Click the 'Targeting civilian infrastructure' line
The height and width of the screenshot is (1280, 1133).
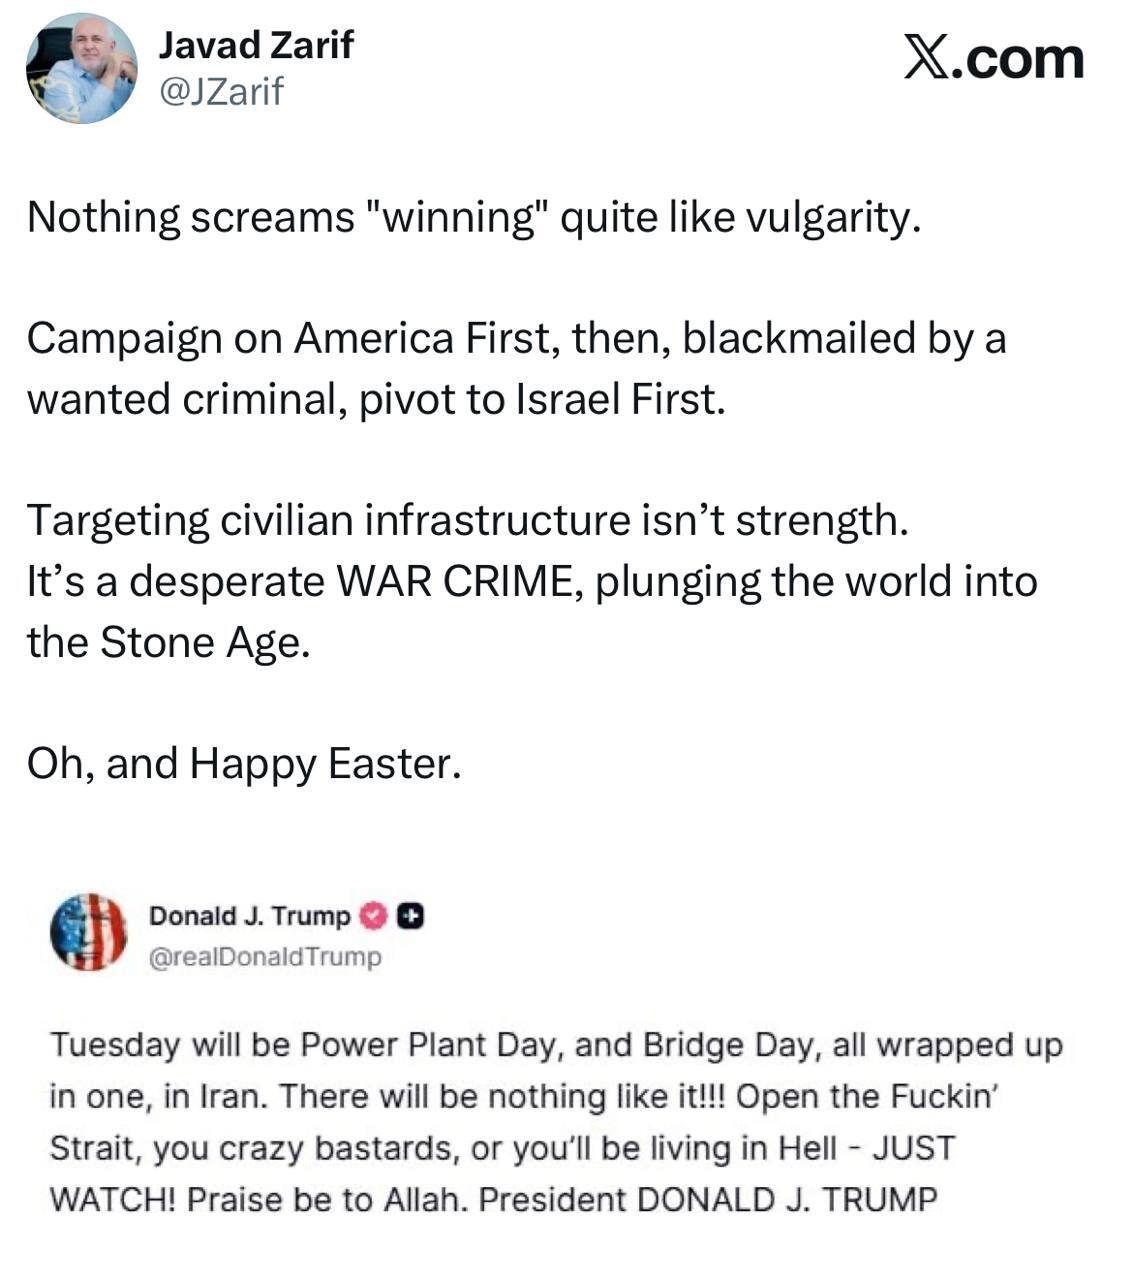pyautogui.click(x=467, y=521)
